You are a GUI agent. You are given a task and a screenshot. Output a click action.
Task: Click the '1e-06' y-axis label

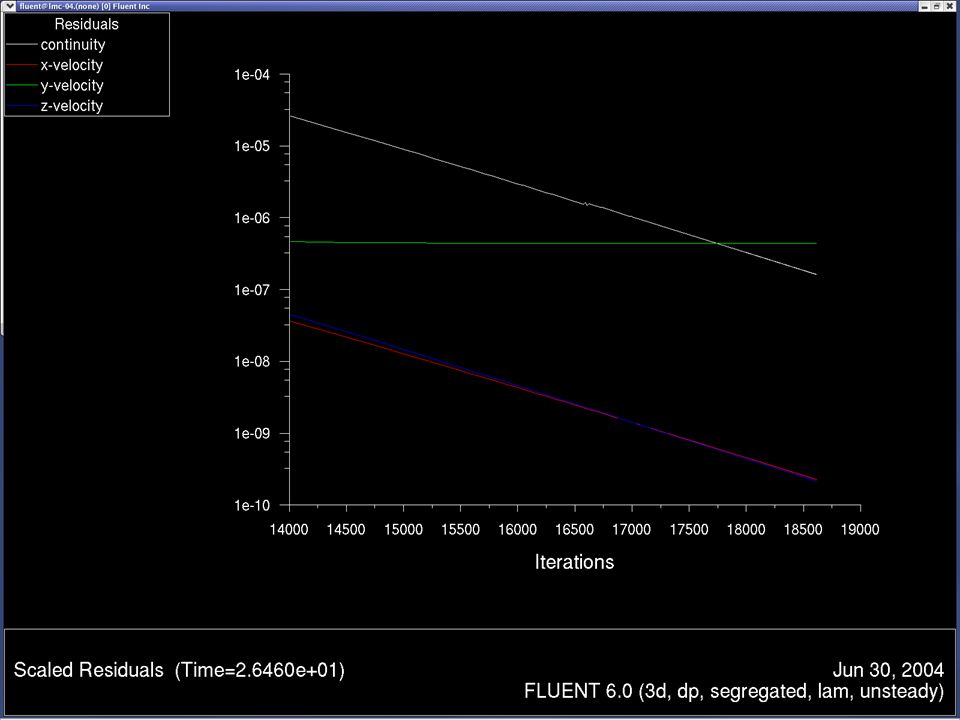pyautogui.click(x=252, y=218)
